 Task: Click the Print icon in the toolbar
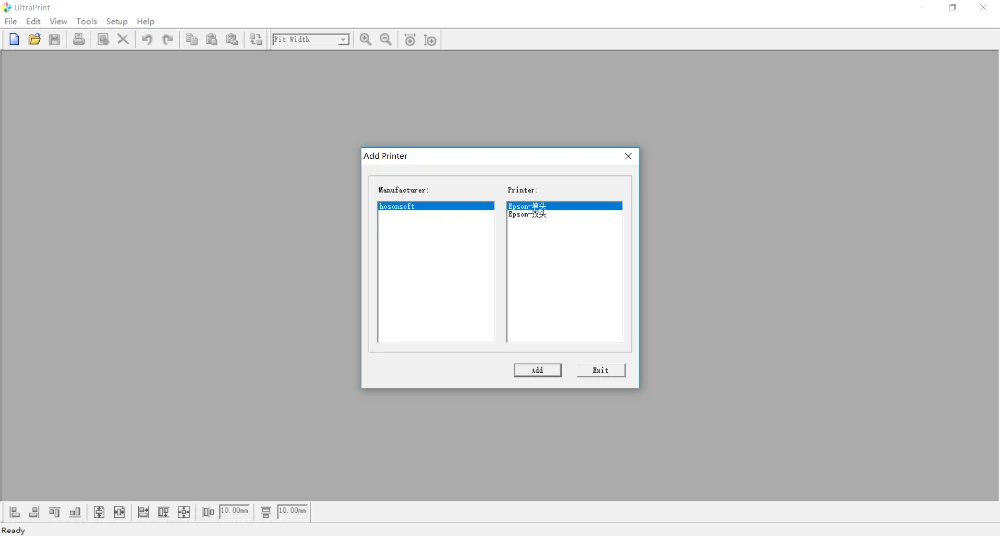tap(78, 40)
